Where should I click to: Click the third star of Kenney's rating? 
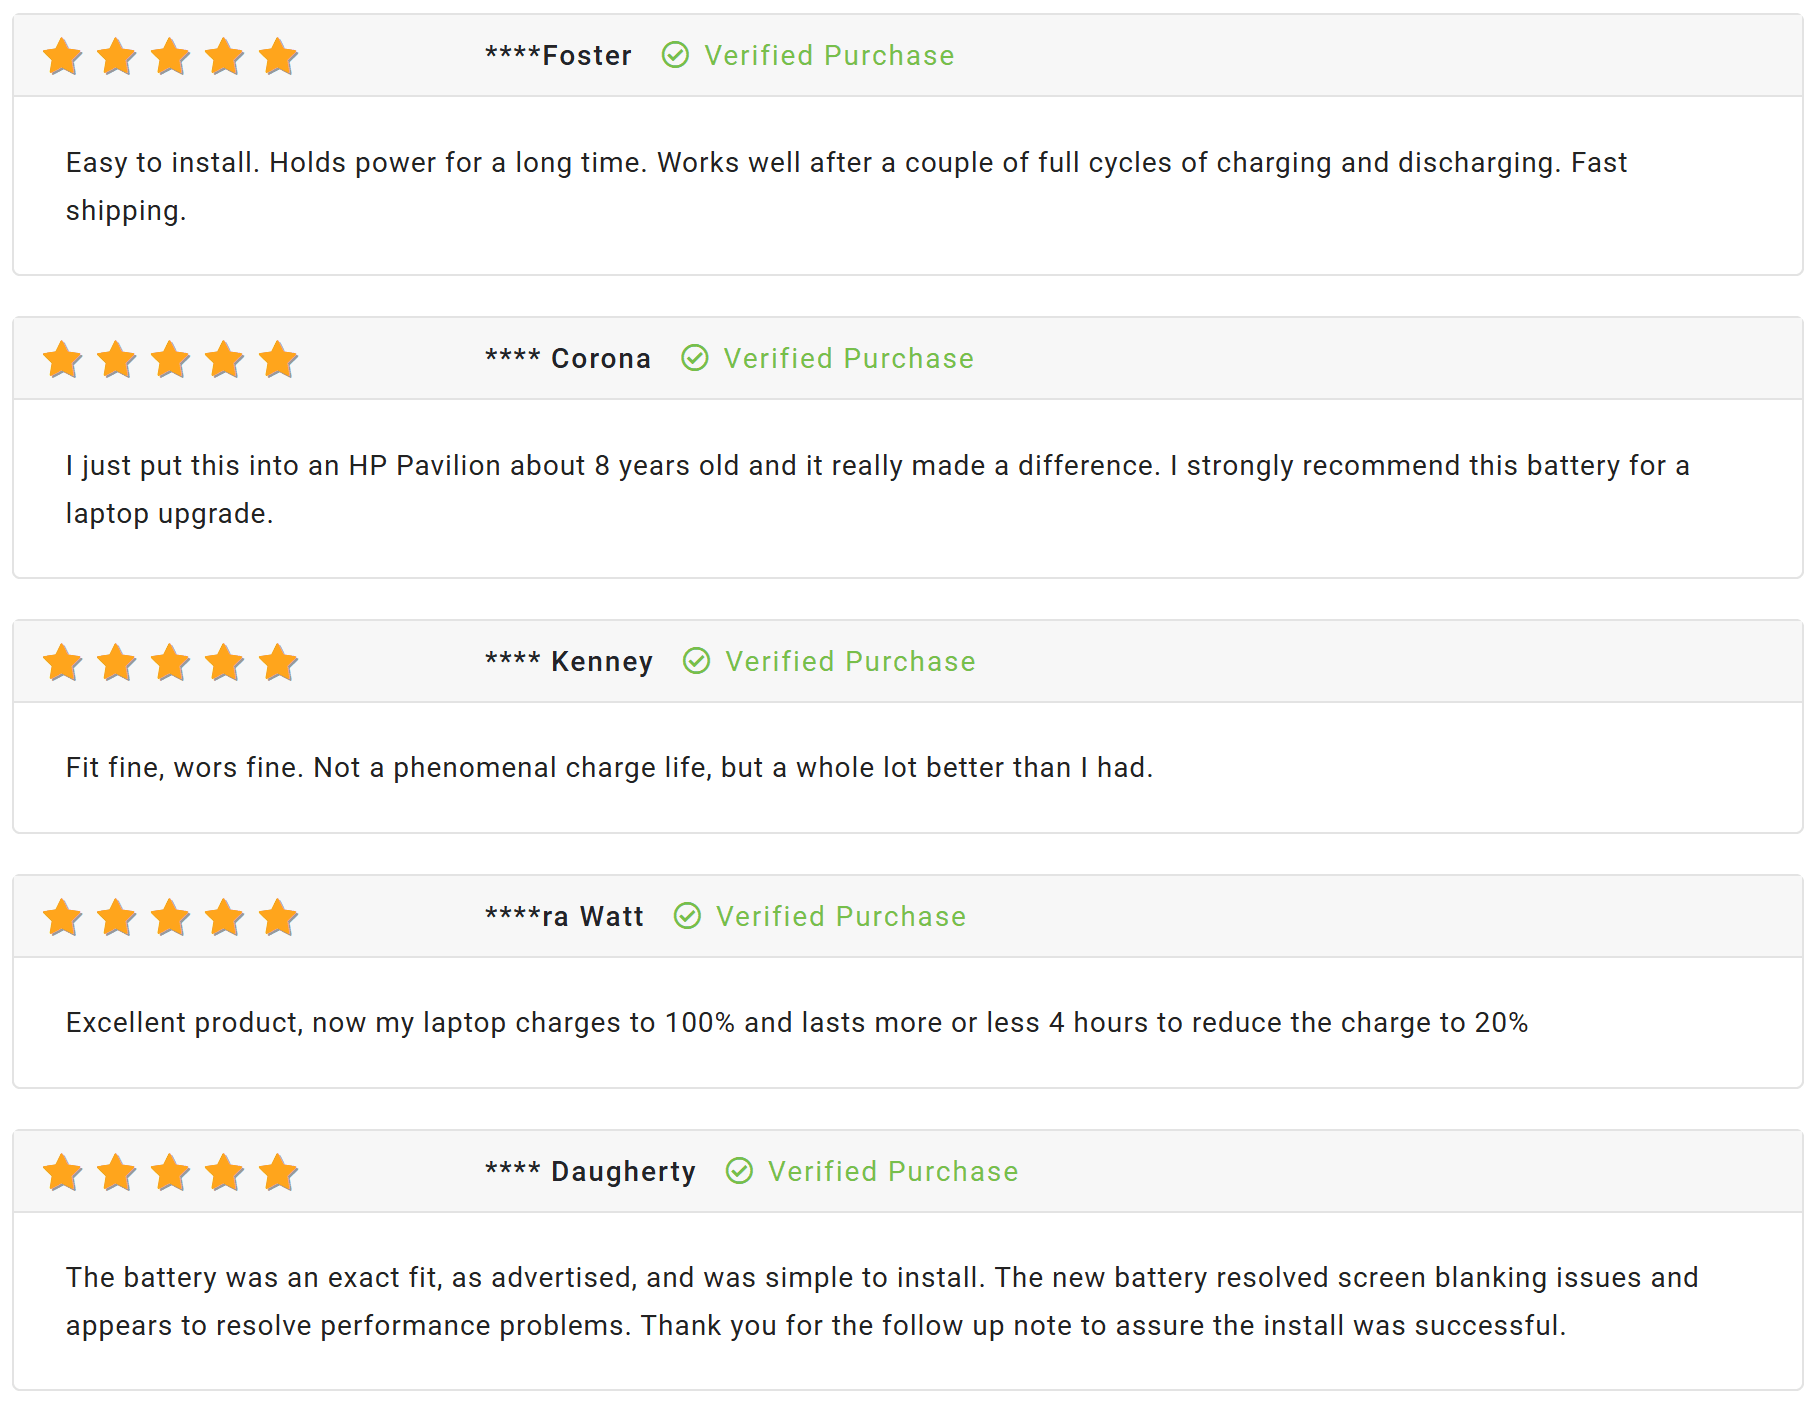coord(171,662)
